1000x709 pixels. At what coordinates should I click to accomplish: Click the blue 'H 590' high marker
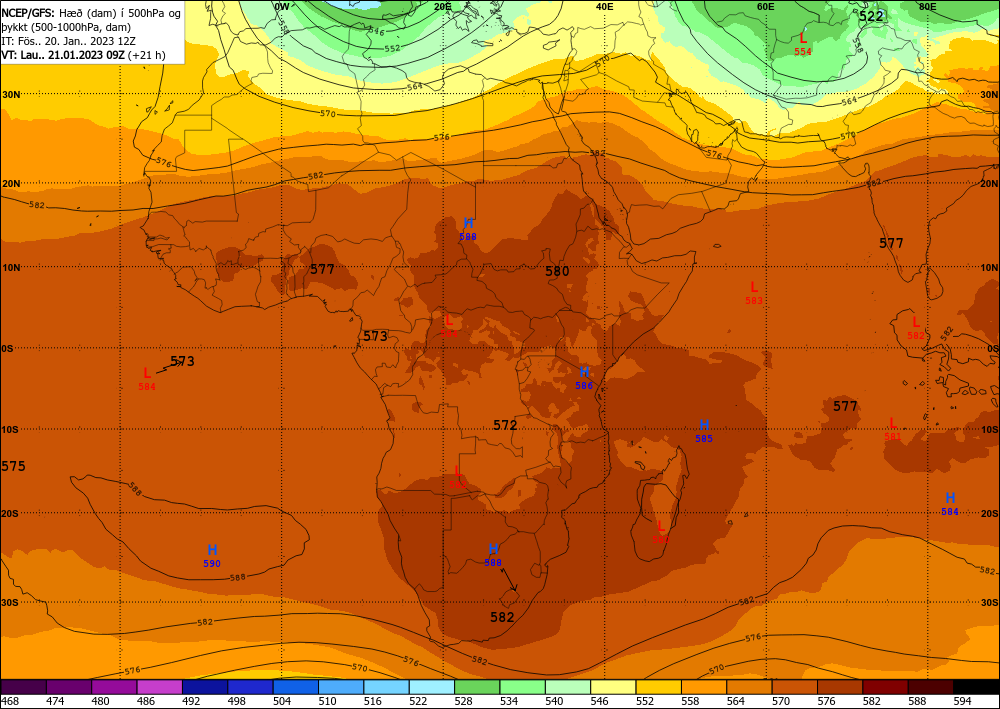coord(212,556)
